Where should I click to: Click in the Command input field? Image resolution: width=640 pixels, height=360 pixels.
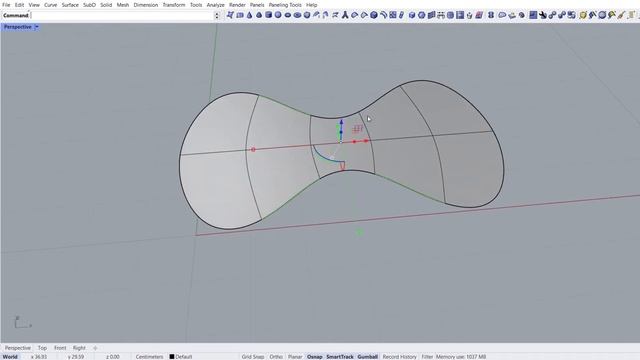point(122,16)
